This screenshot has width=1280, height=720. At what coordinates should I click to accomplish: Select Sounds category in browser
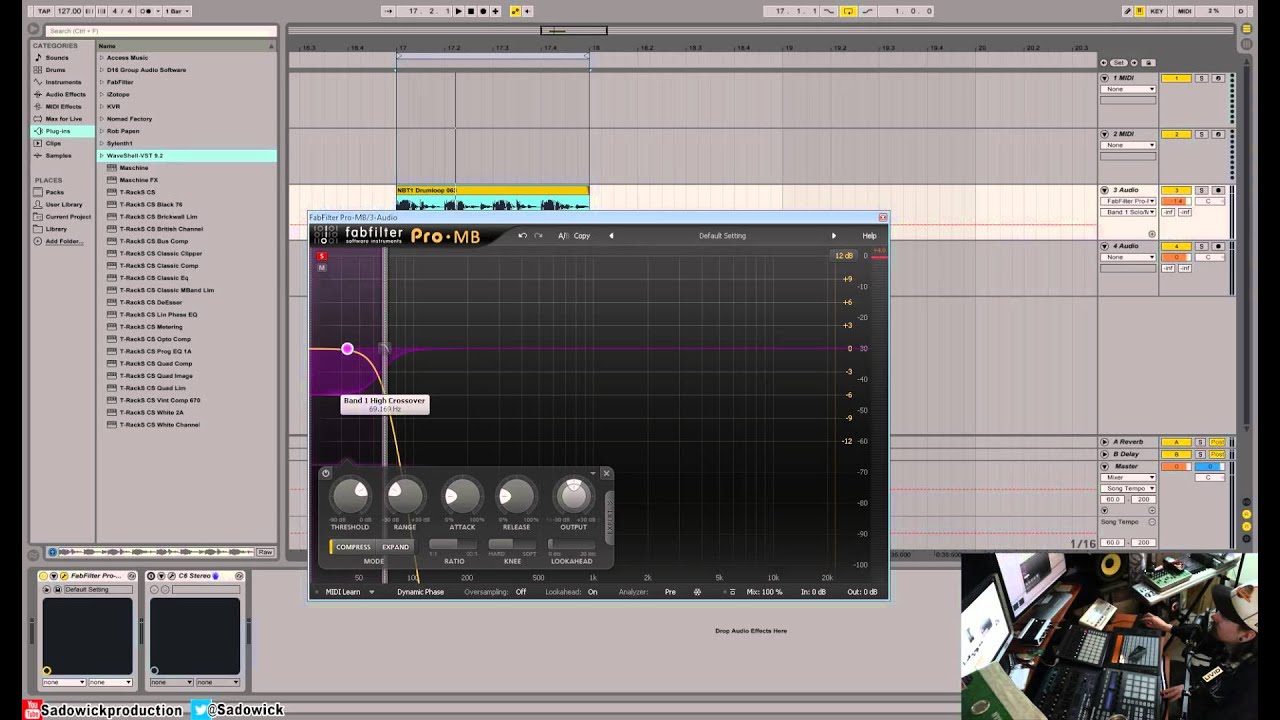click(x=57, y=58)
